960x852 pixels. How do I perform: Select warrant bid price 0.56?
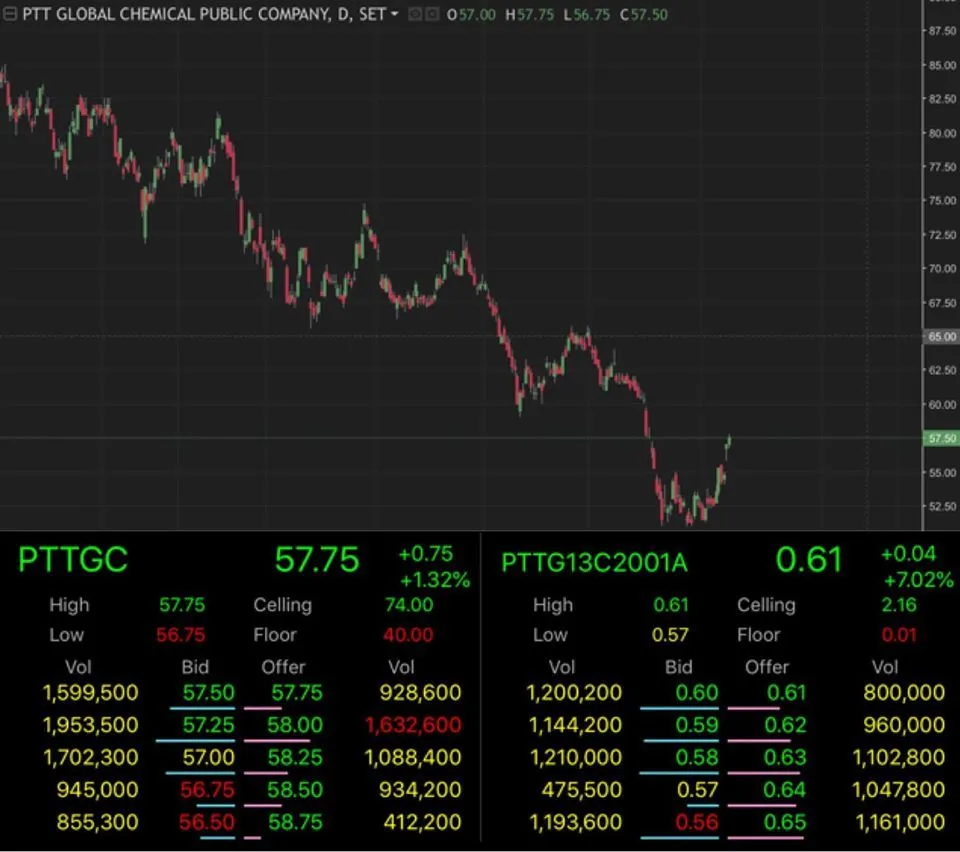pos(697,822)
